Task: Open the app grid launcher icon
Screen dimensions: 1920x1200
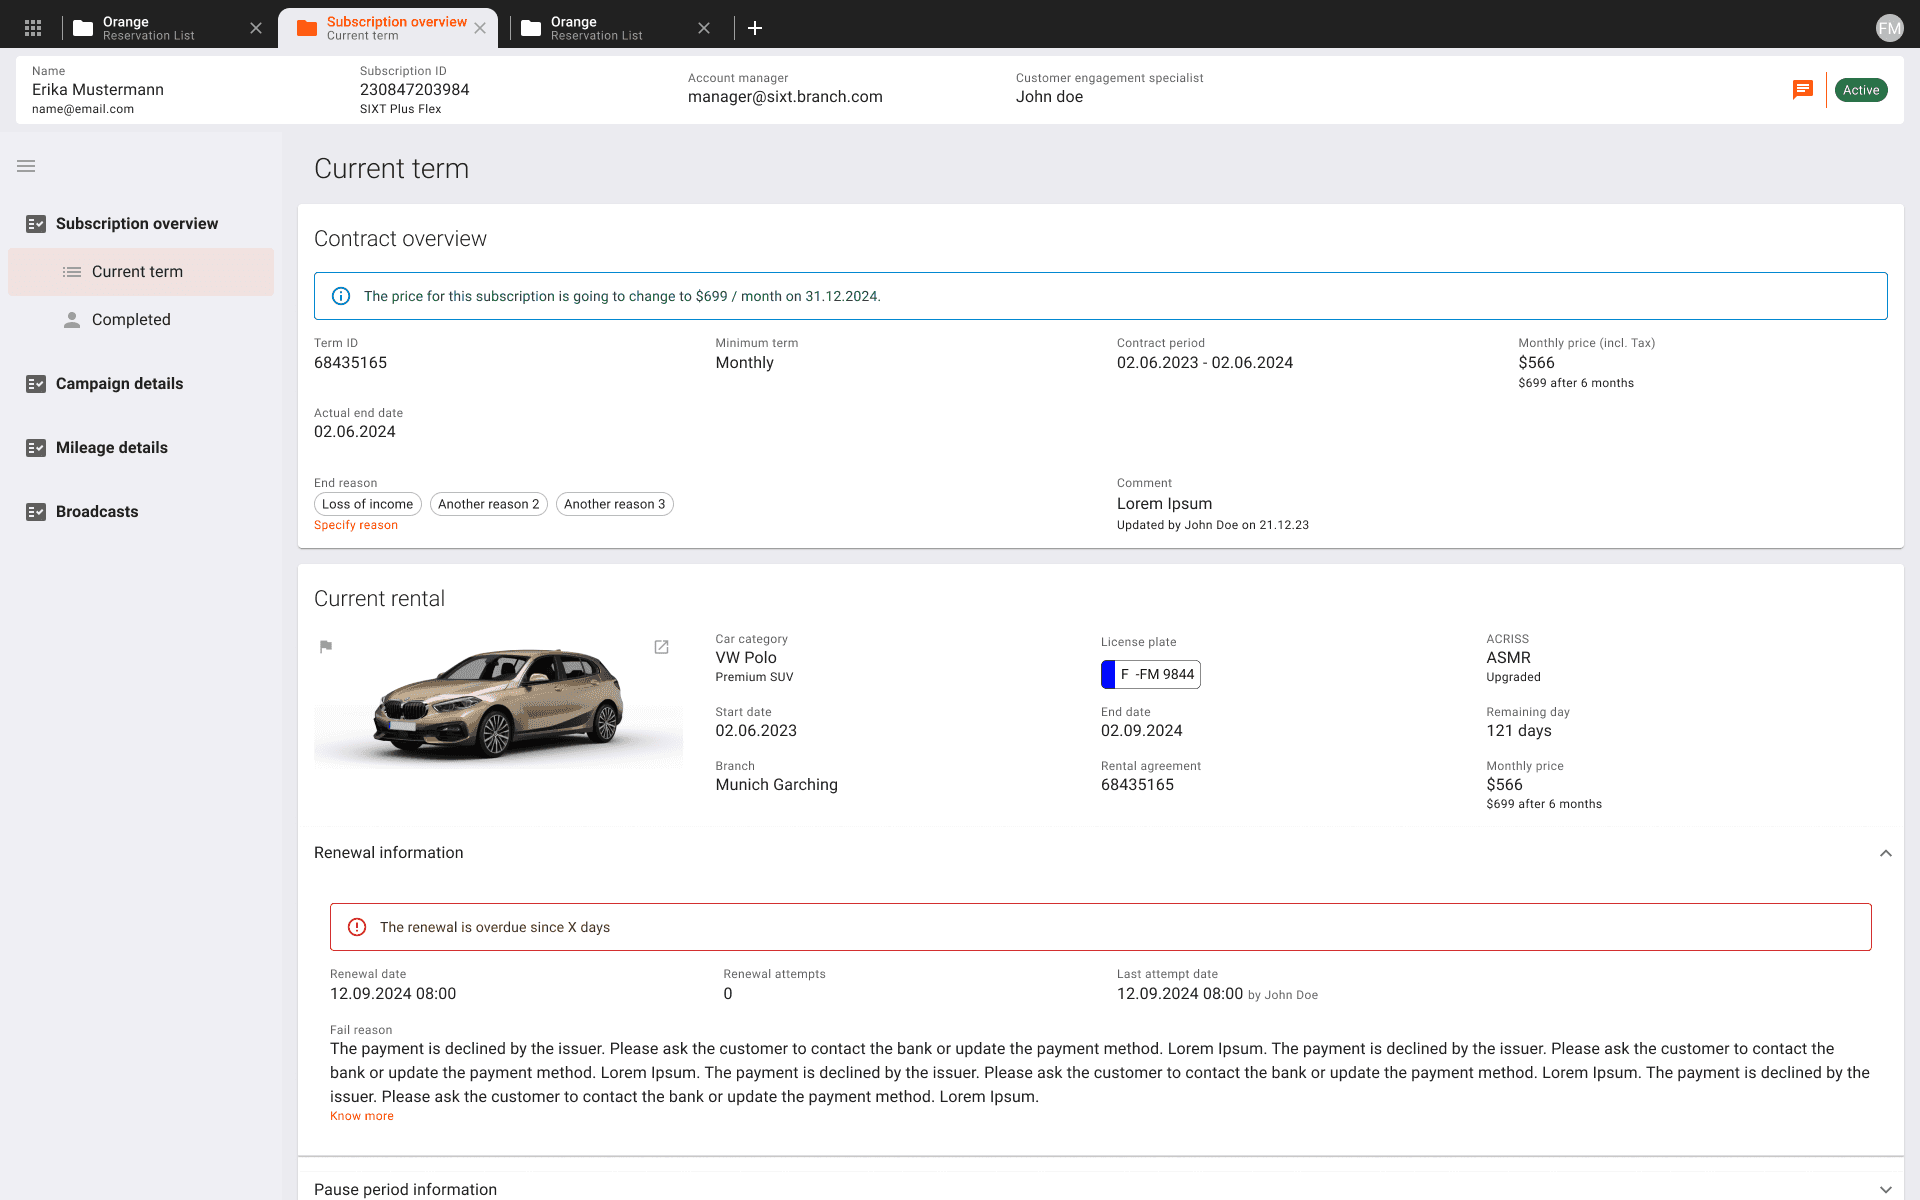Action: 33,28
